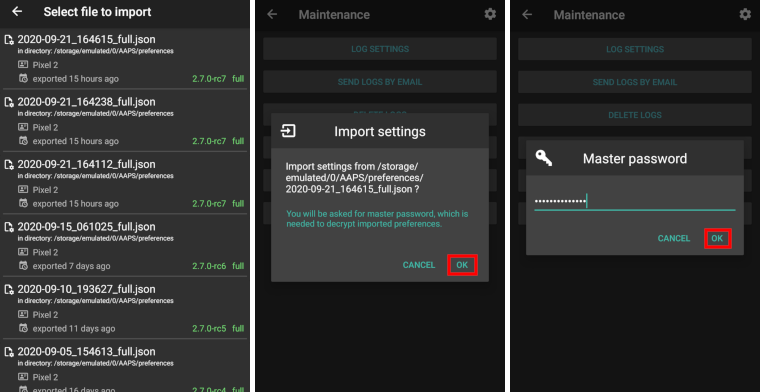
Task: Click device icon in 2020-09-21_164112 row
Action: [x=23, y=189]
